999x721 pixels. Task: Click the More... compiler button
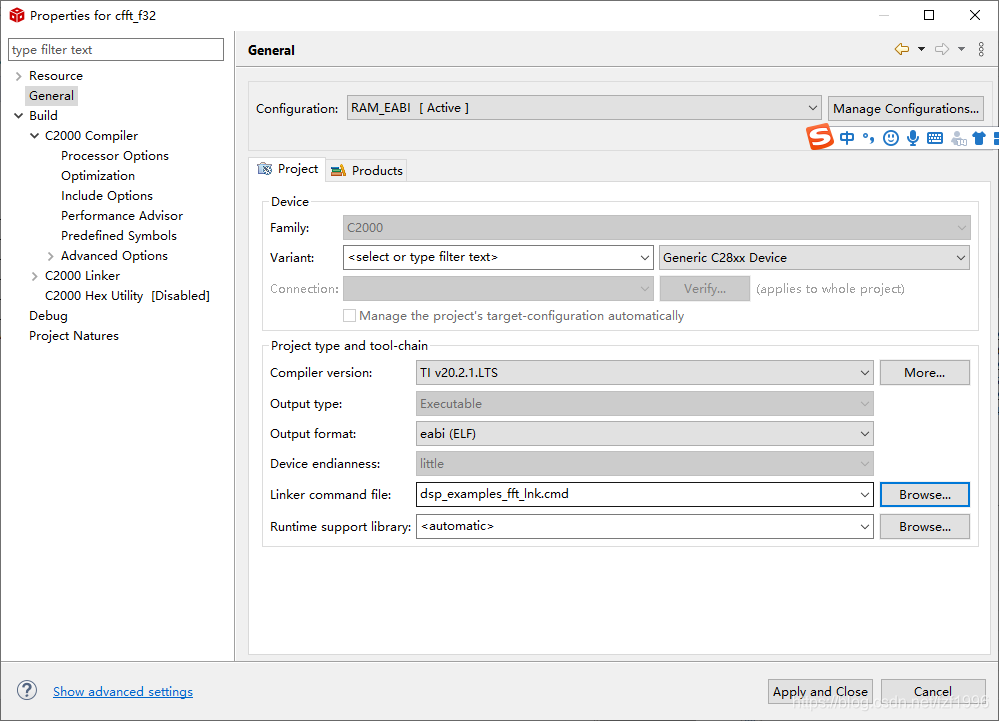pyautogui.click(x=924, y=373)
